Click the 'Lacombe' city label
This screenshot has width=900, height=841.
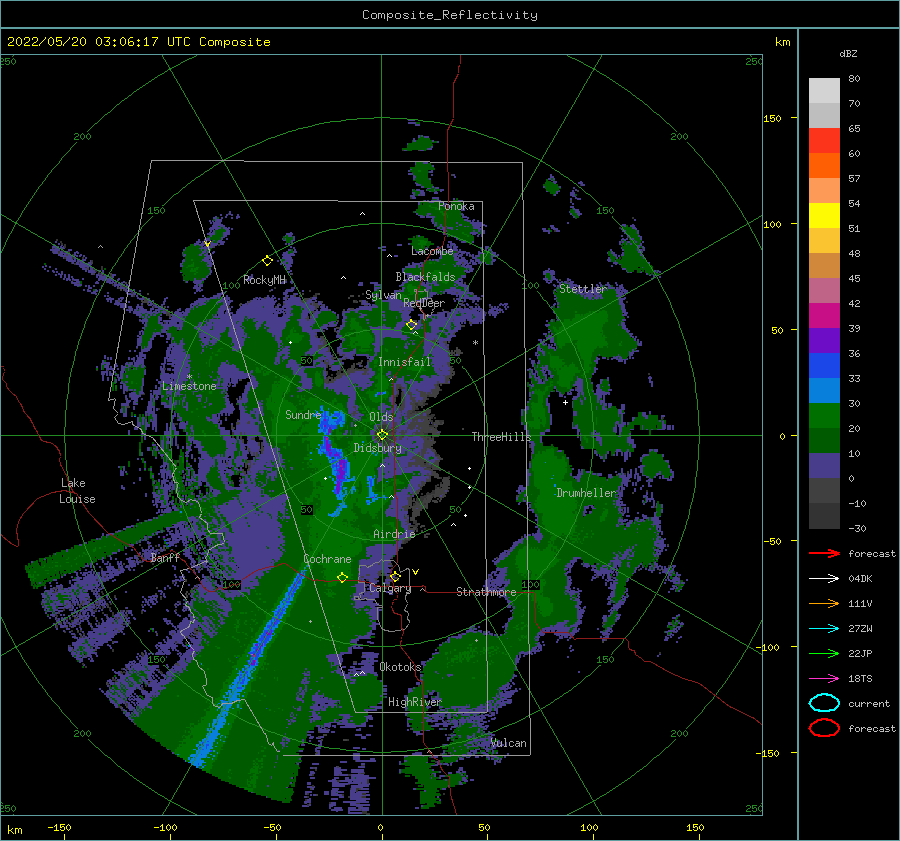(432, 251)
